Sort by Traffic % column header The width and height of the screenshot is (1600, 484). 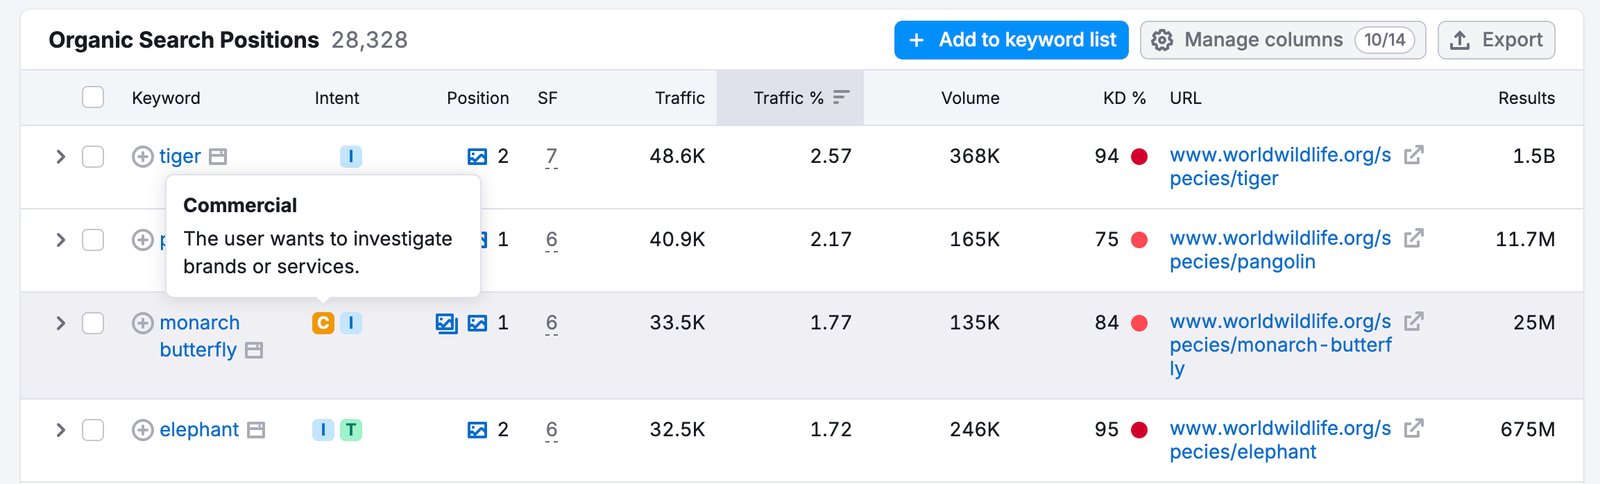(x=789, y=98)
